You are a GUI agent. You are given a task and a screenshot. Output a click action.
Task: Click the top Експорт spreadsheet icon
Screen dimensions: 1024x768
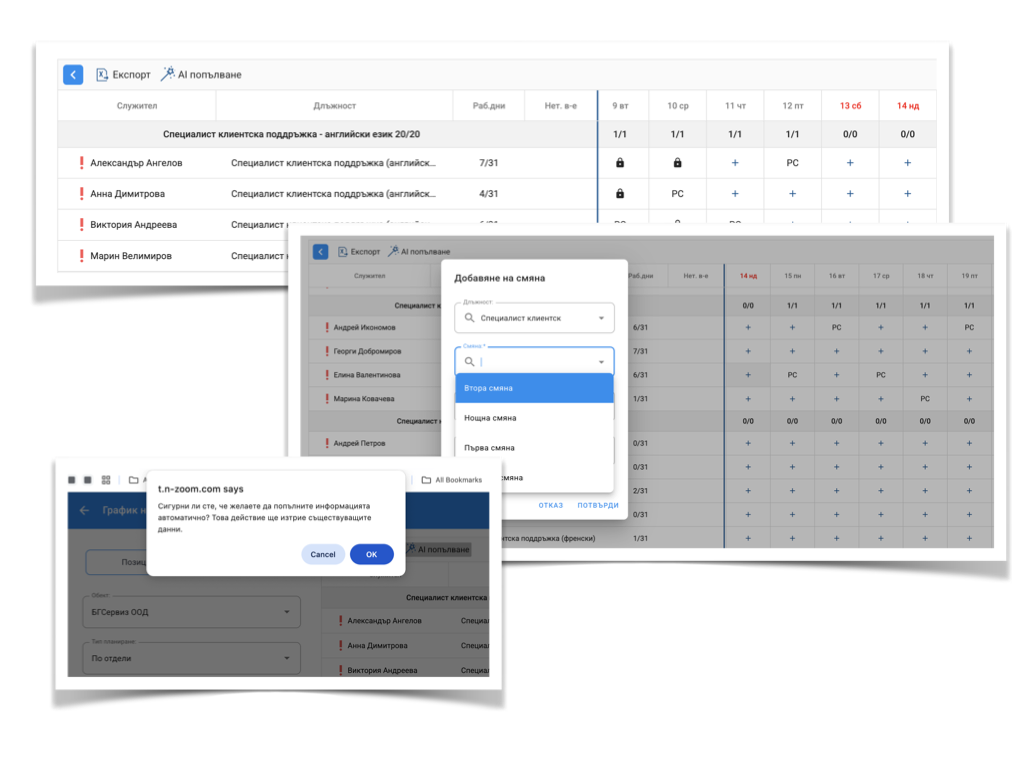pyautogui.click(x=102, y=75)
